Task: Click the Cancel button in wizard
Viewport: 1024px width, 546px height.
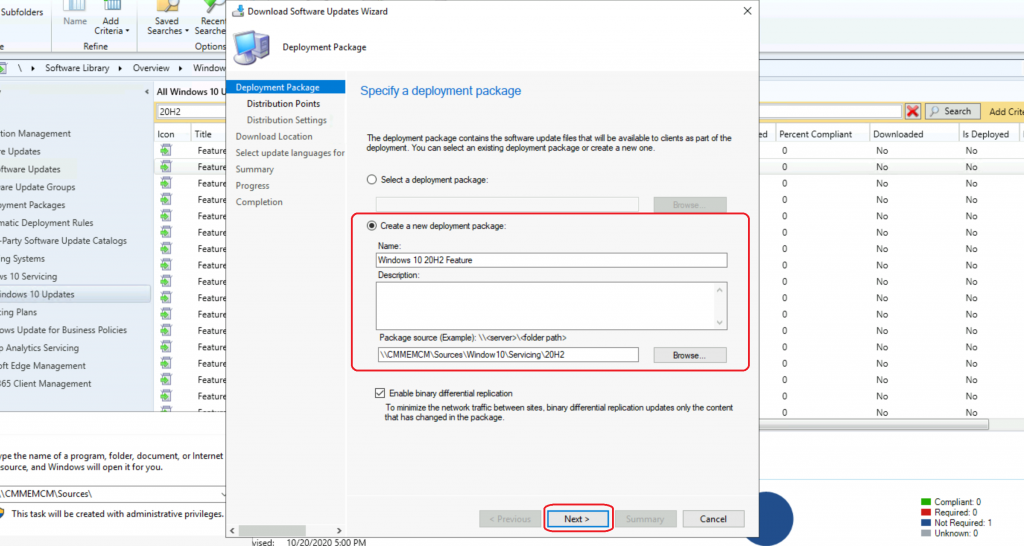Action: [713, 519]
